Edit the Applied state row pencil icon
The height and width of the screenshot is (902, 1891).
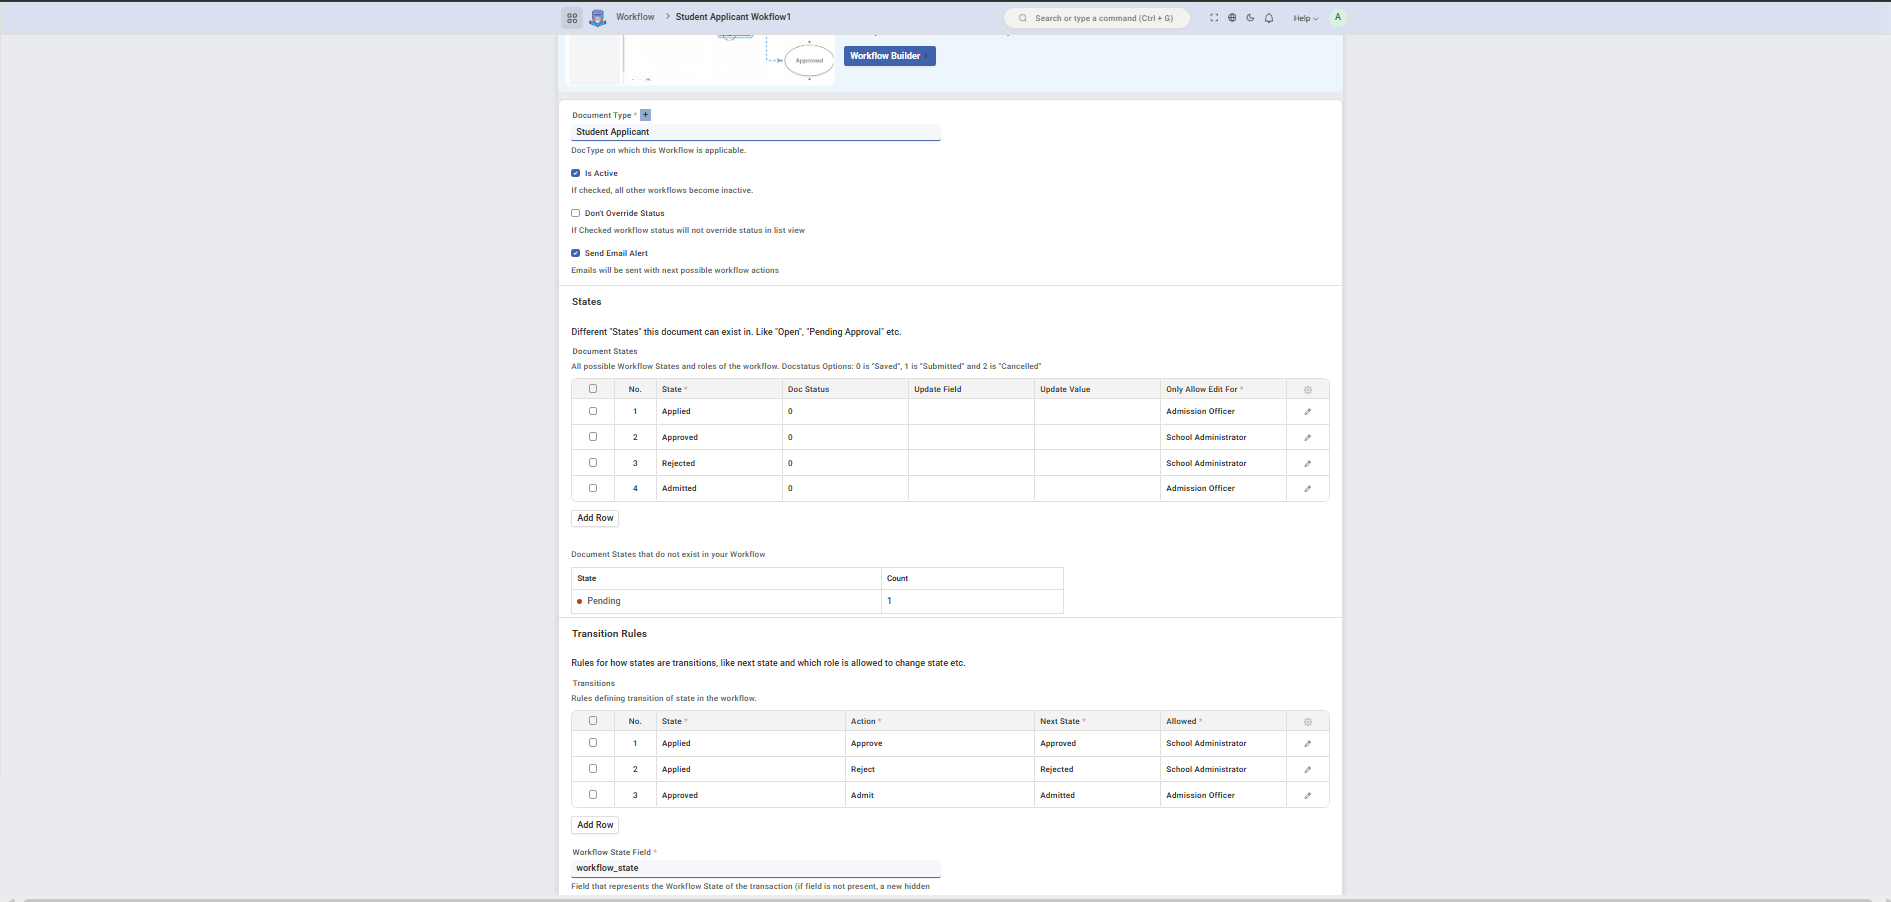pyautogui.click(x=1307, y=412)
